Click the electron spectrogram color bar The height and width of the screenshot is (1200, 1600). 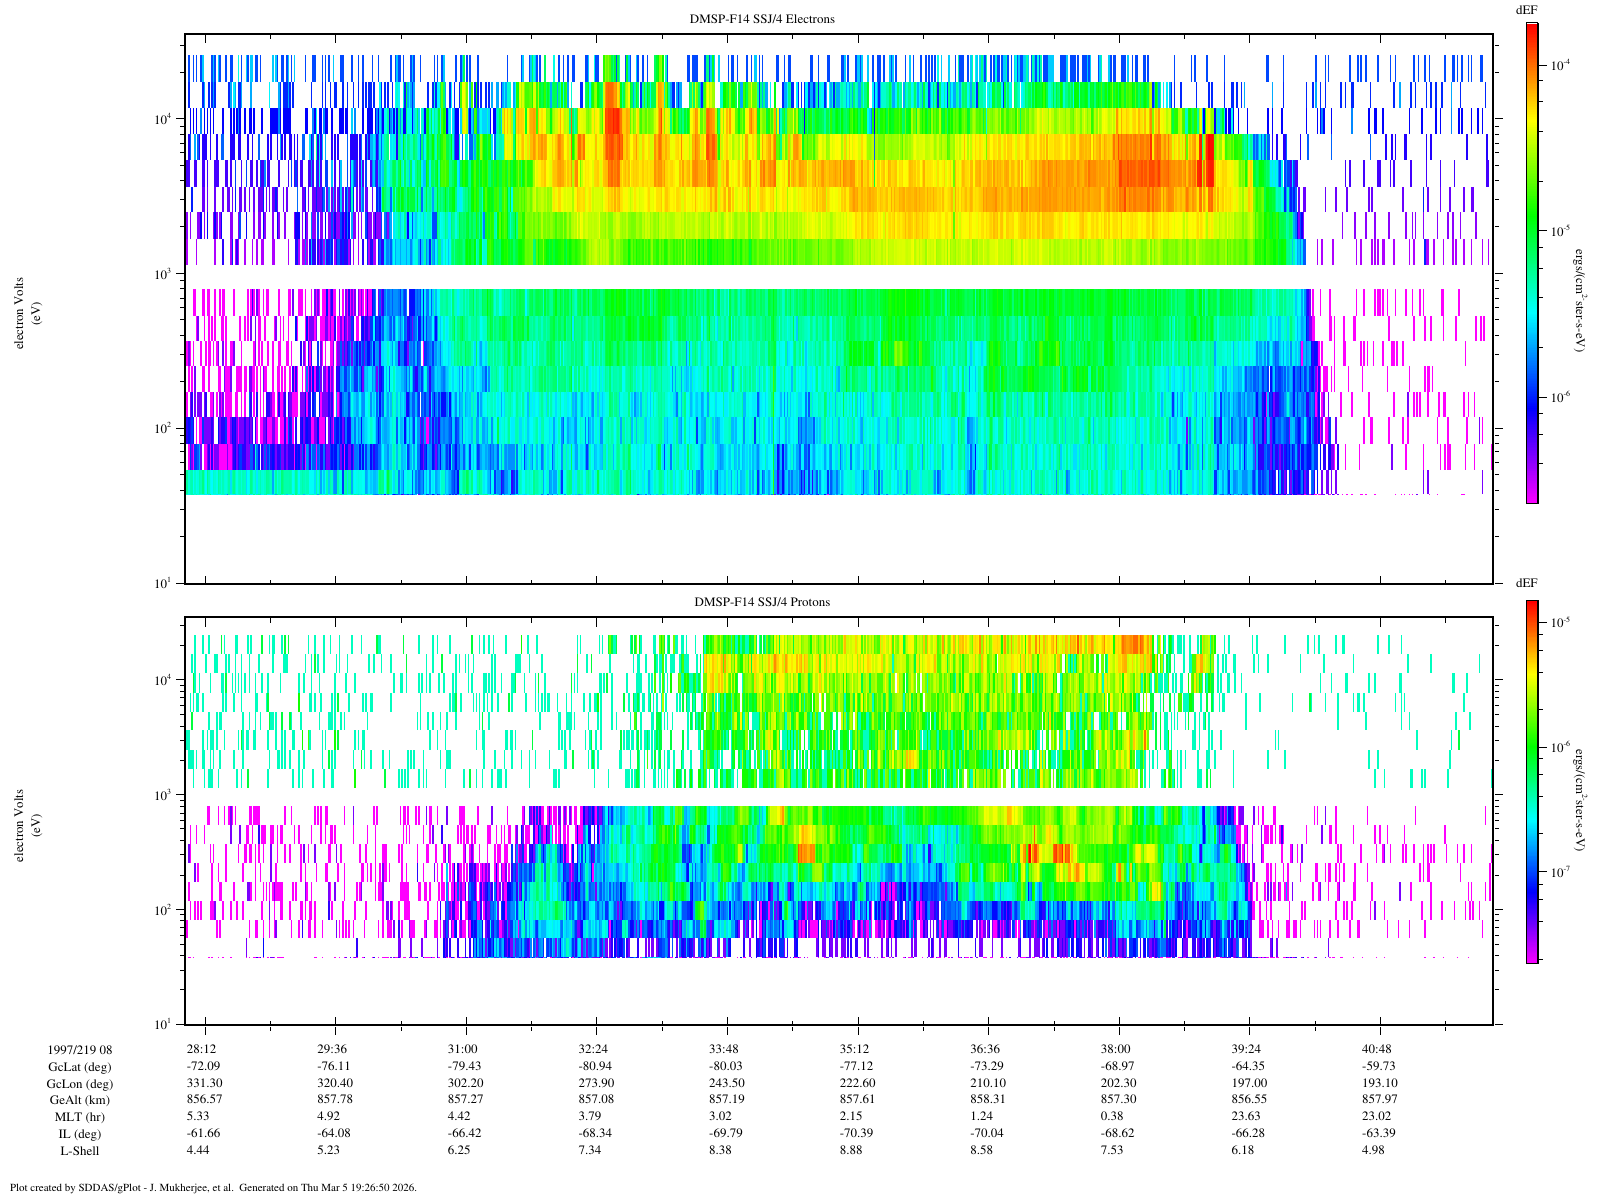1531,262
